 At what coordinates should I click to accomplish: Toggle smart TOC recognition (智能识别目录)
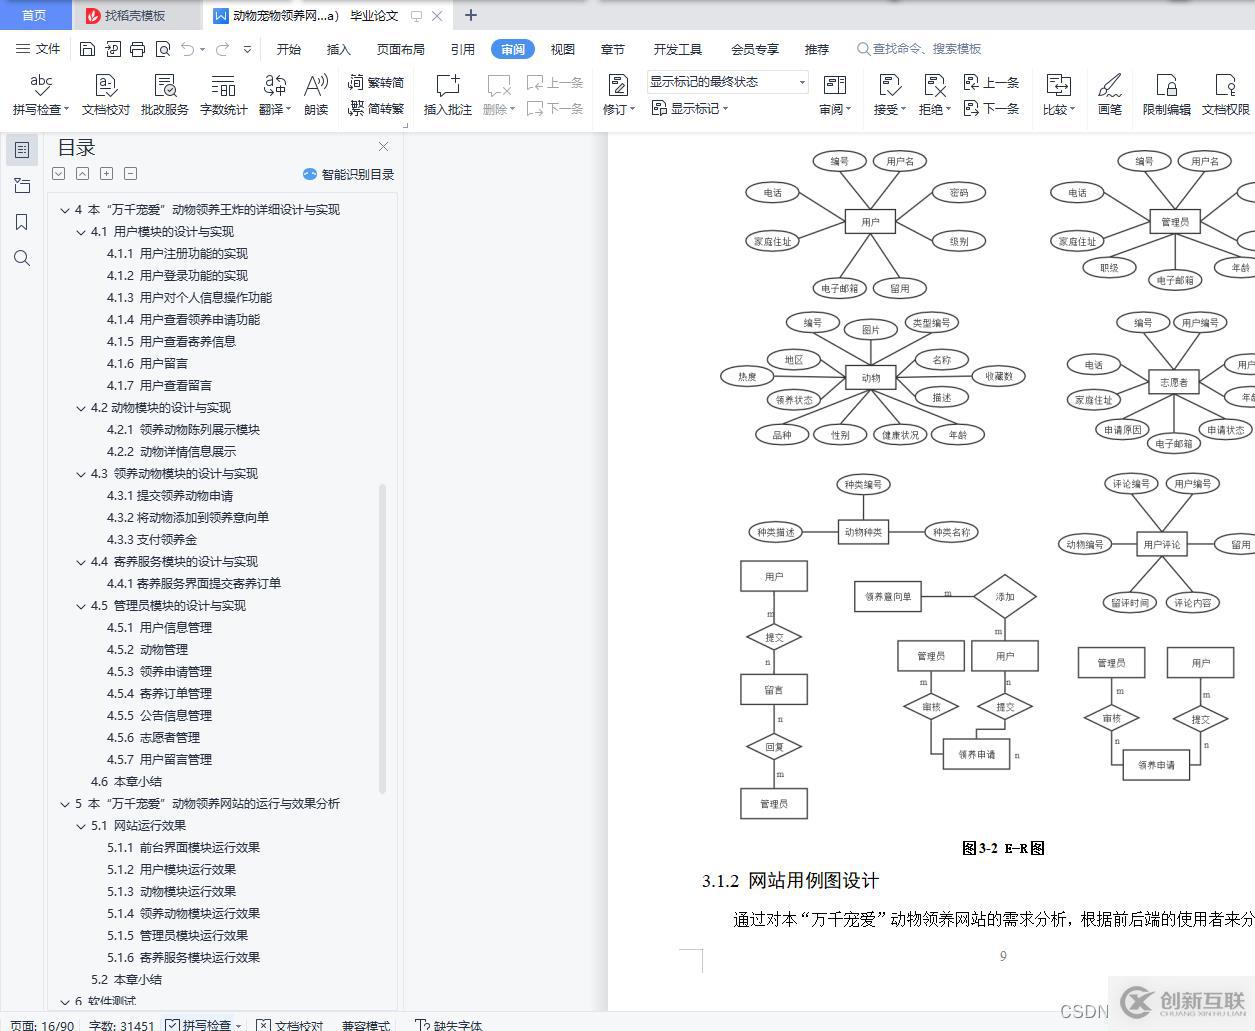pyautogui.click(x=348, y=174)
